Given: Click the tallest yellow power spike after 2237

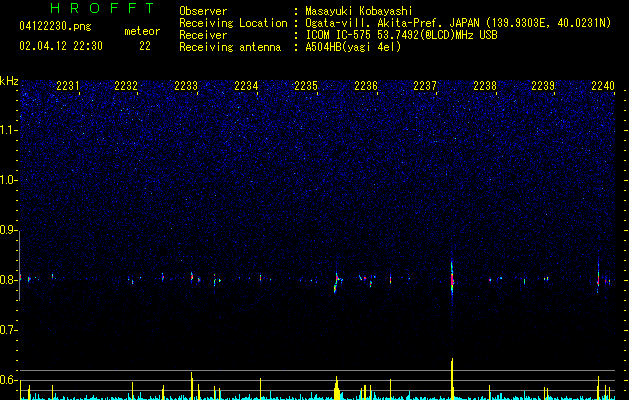Looking at the screenshot, I should coord(452,379).
